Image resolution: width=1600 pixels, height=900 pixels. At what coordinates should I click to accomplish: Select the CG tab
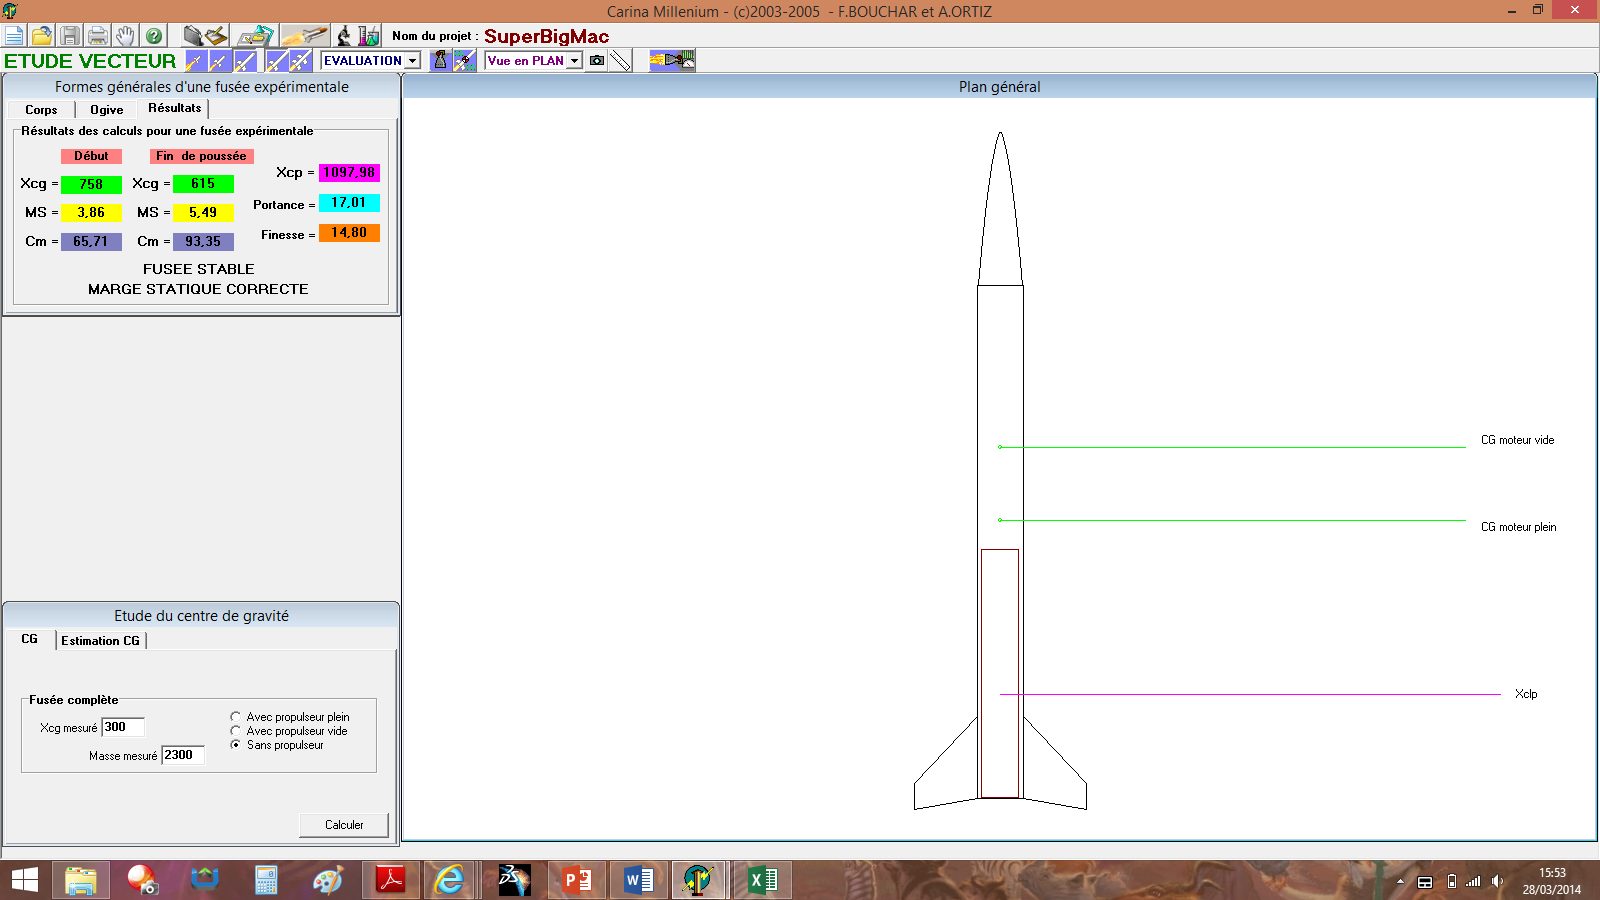[30, 639]
